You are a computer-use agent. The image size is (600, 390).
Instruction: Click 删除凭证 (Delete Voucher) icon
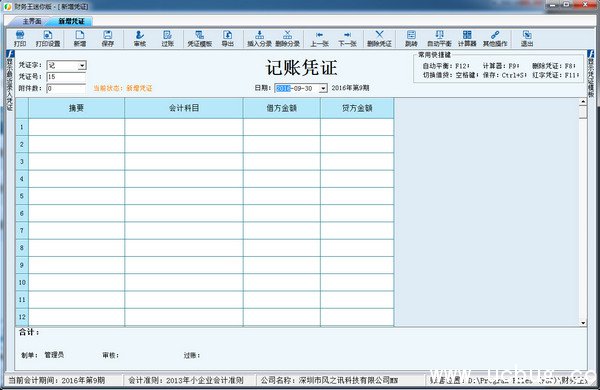[x=379, y=39]
